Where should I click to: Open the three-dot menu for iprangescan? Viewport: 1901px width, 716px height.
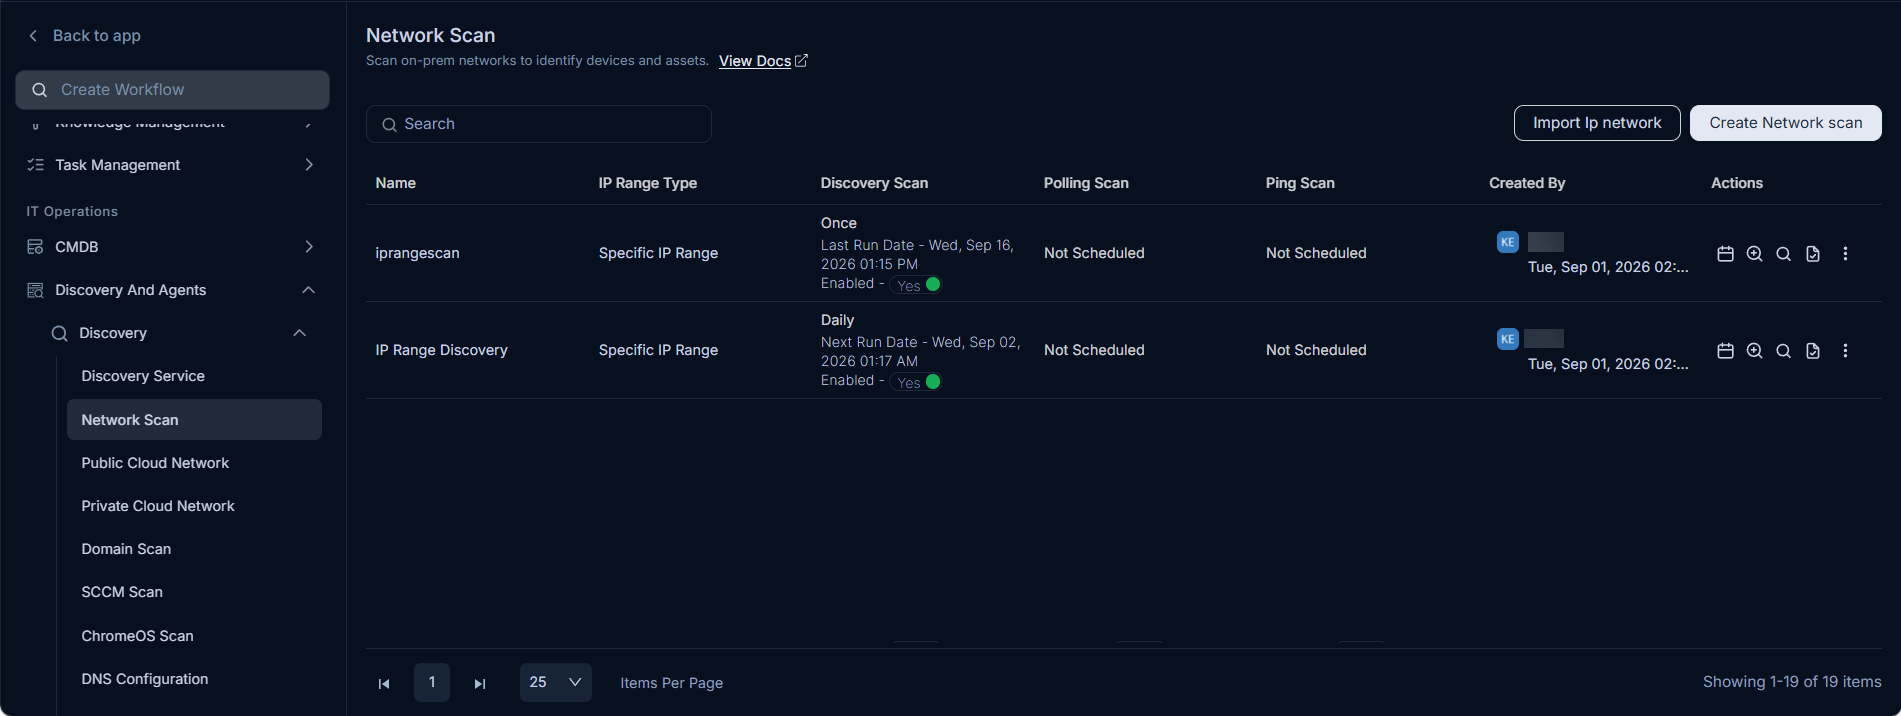pyautogui.click(x=1845, y=254)
